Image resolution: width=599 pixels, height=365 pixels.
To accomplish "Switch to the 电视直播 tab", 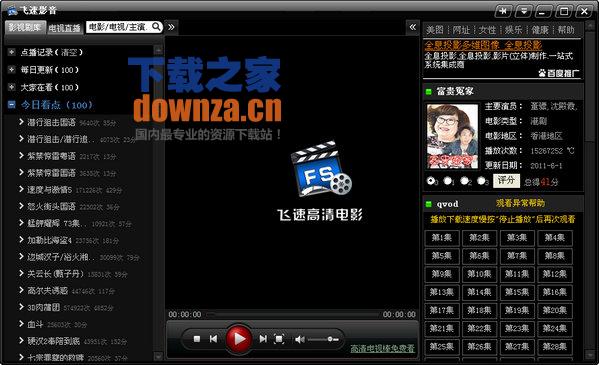I will click(65, 28).
